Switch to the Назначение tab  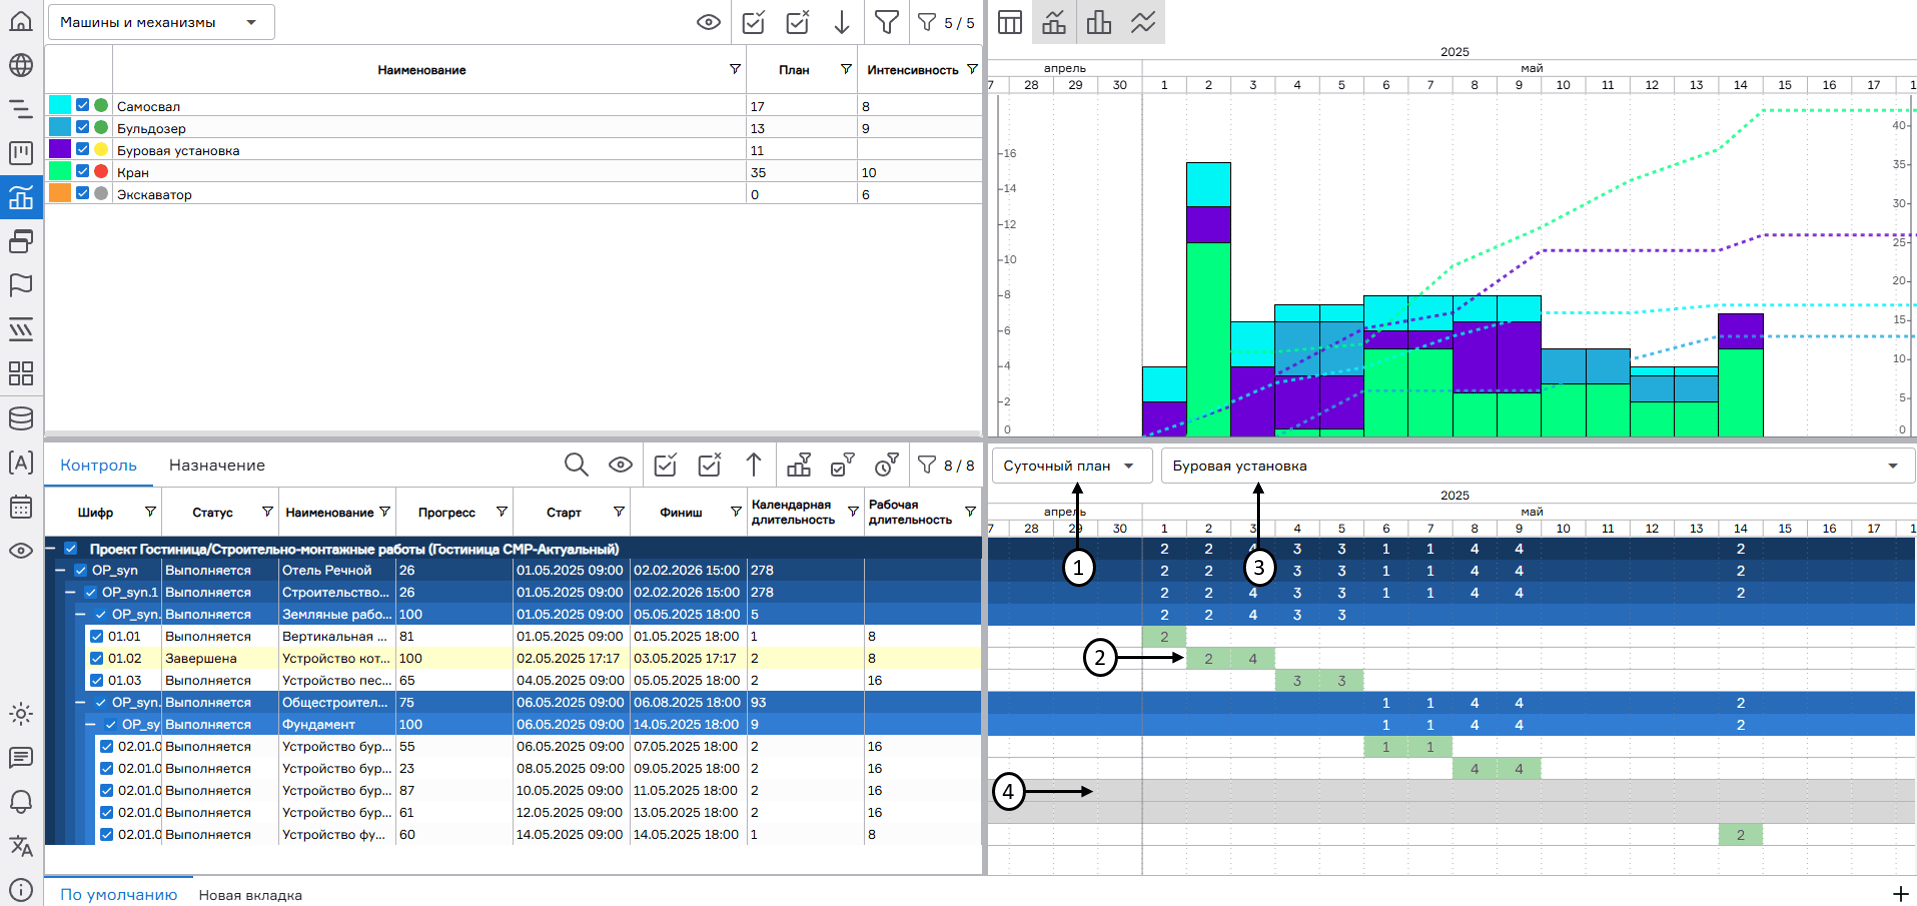pyautogui.click(x=216, y=465)
